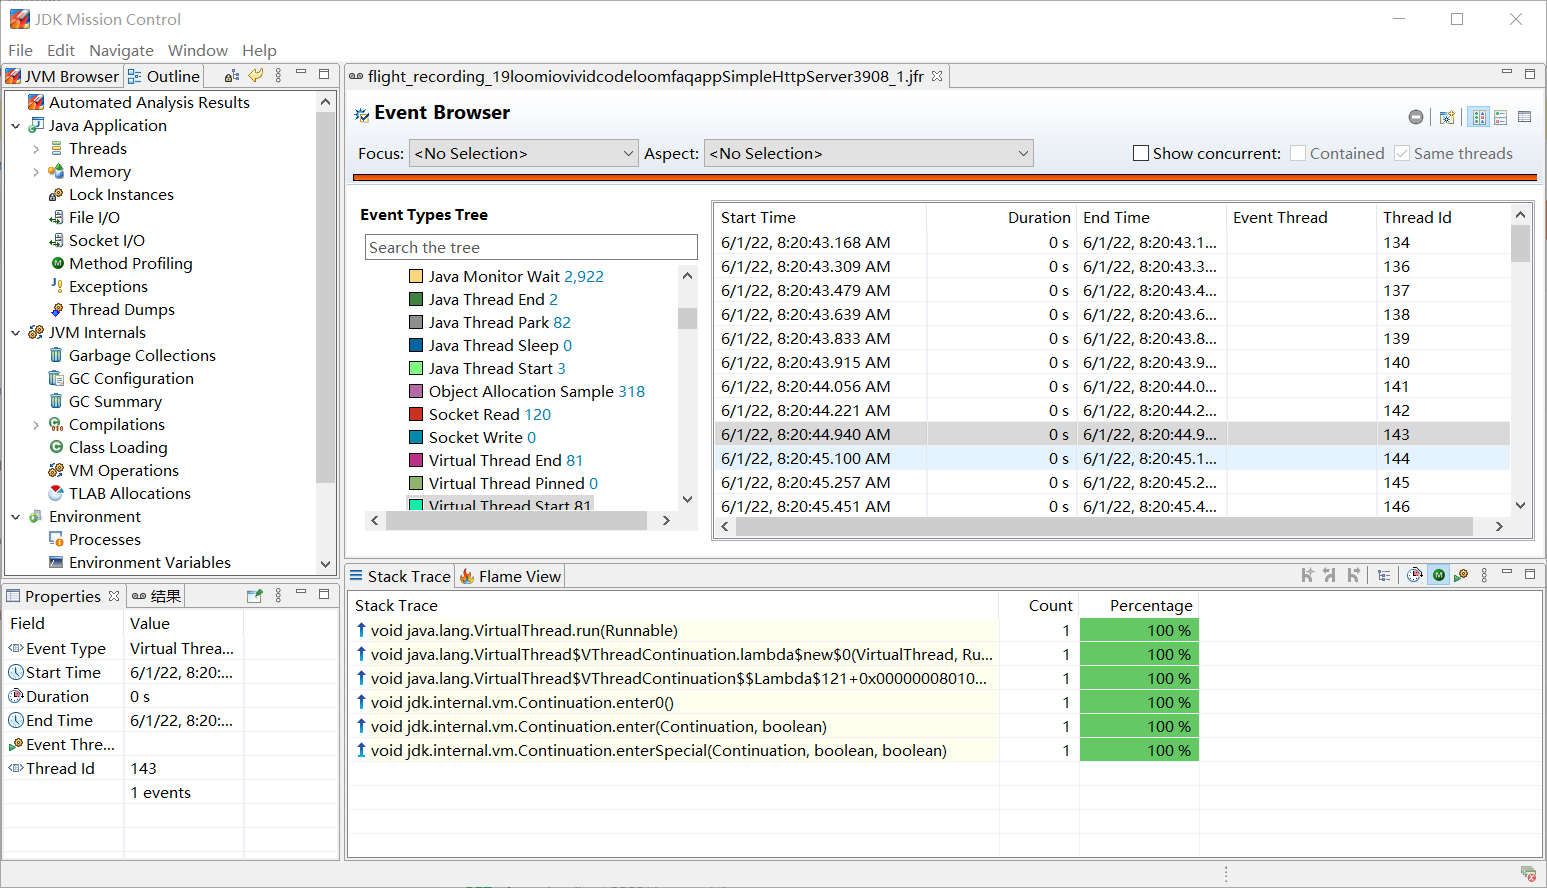Click the Search the tree input field

click(x=531, y=247)
